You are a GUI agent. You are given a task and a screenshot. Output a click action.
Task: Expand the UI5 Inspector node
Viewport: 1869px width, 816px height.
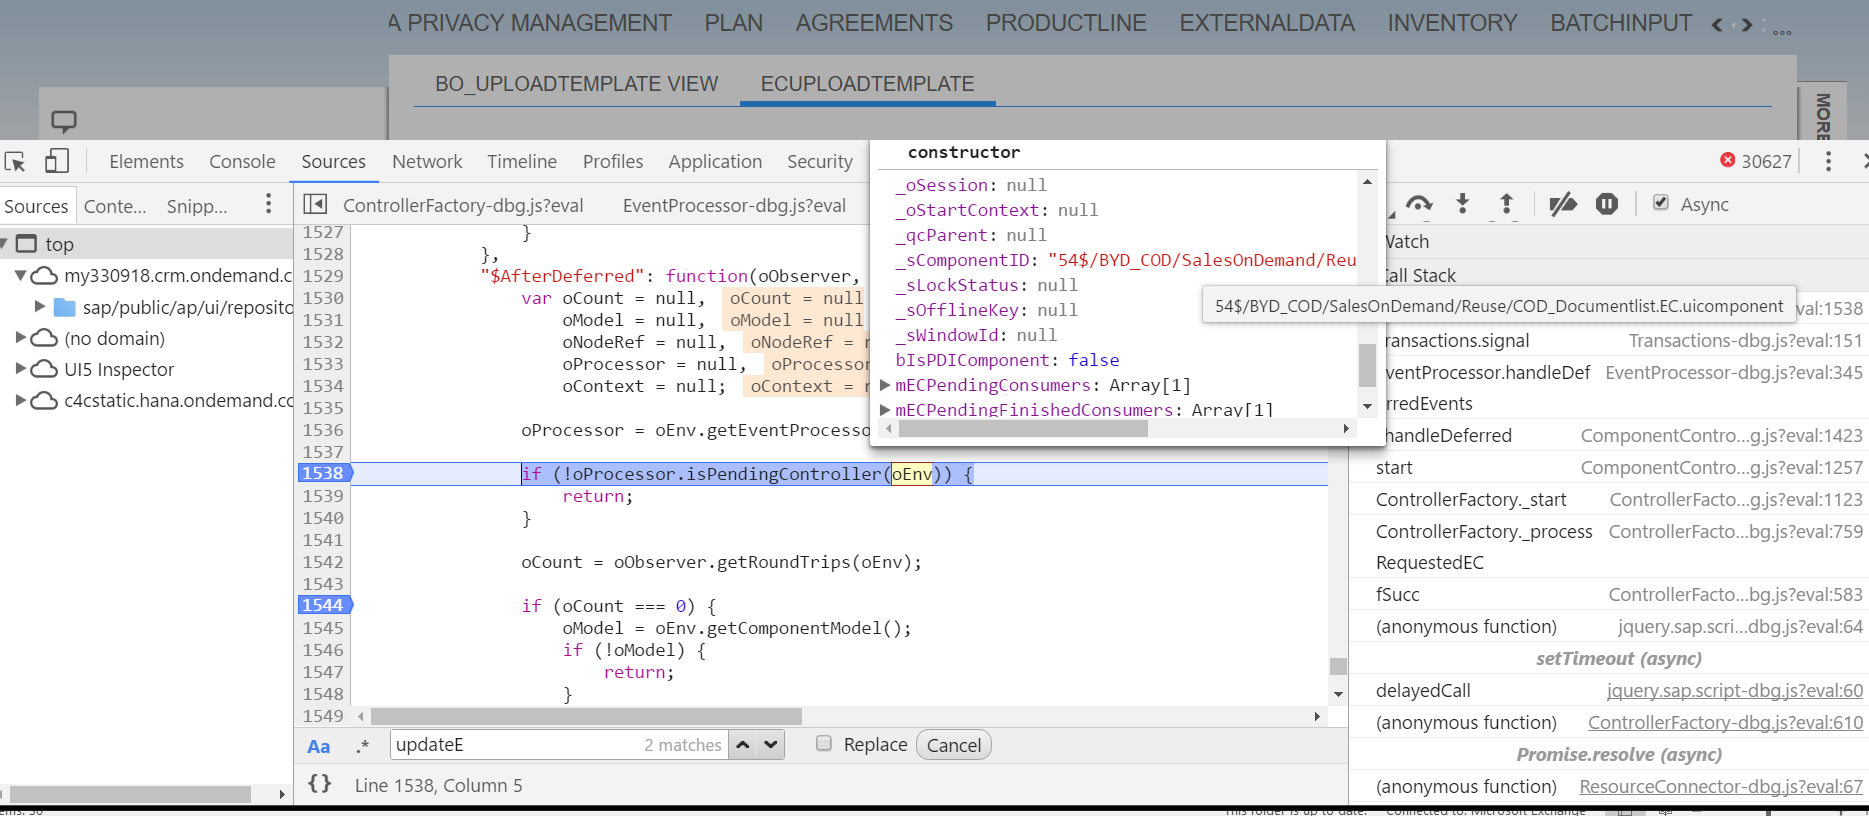point(20,369)
